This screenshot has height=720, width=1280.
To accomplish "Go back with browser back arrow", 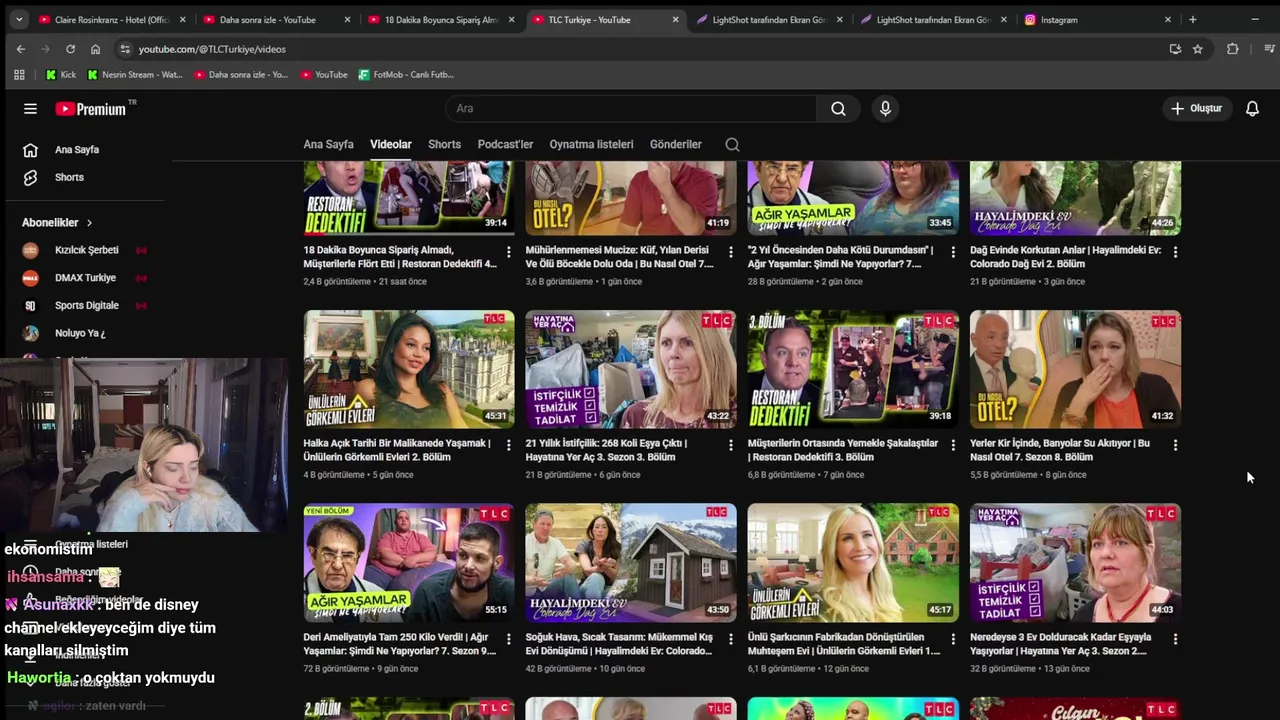I will pyautogui.click(x=21, y=49).
